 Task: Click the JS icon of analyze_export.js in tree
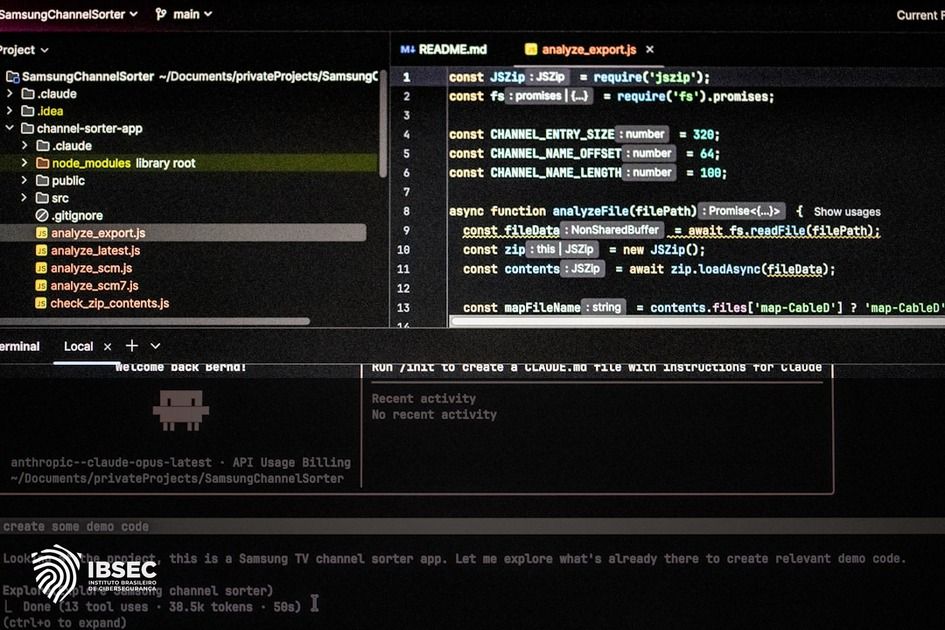coord(41,233)
